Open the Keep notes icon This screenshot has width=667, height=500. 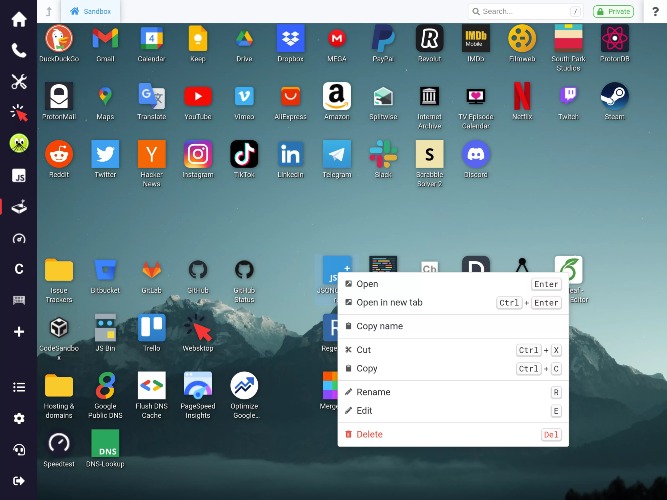click(198, 38)
